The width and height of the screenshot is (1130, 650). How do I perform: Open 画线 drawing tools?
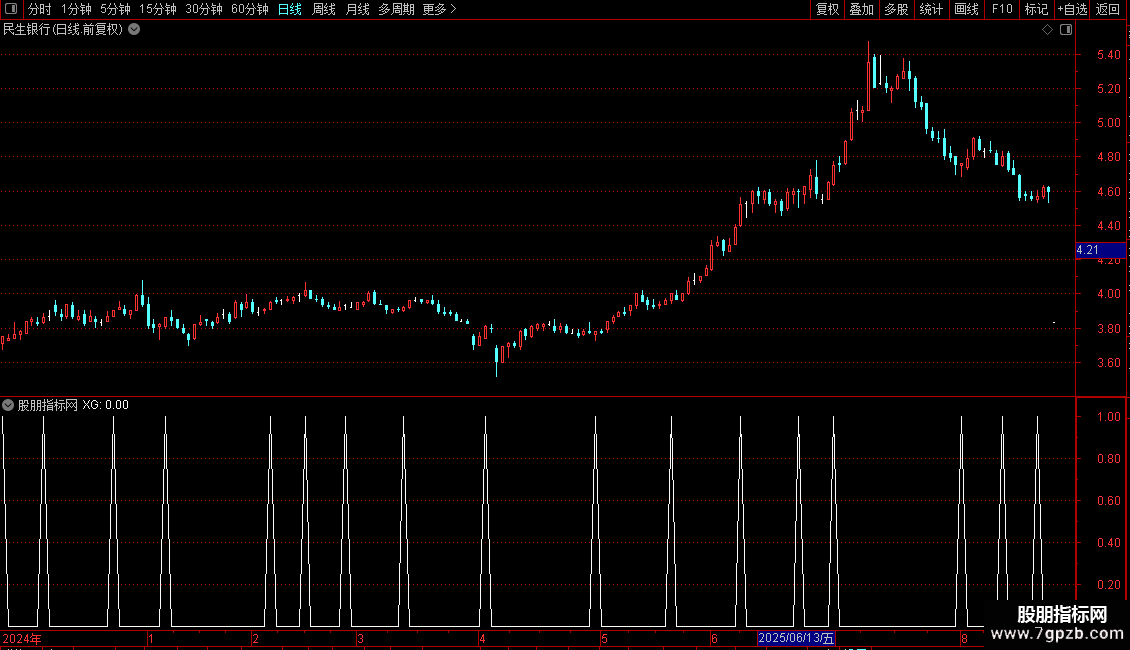pos(966,9)
